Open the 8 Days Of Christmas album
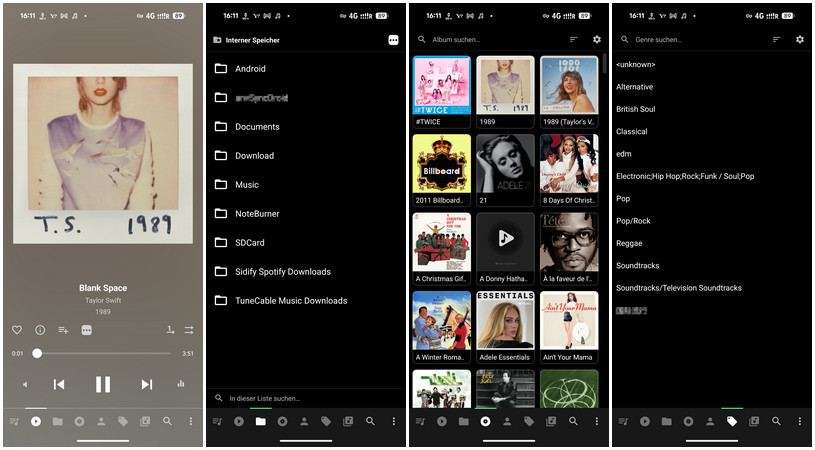 [569, 170]
